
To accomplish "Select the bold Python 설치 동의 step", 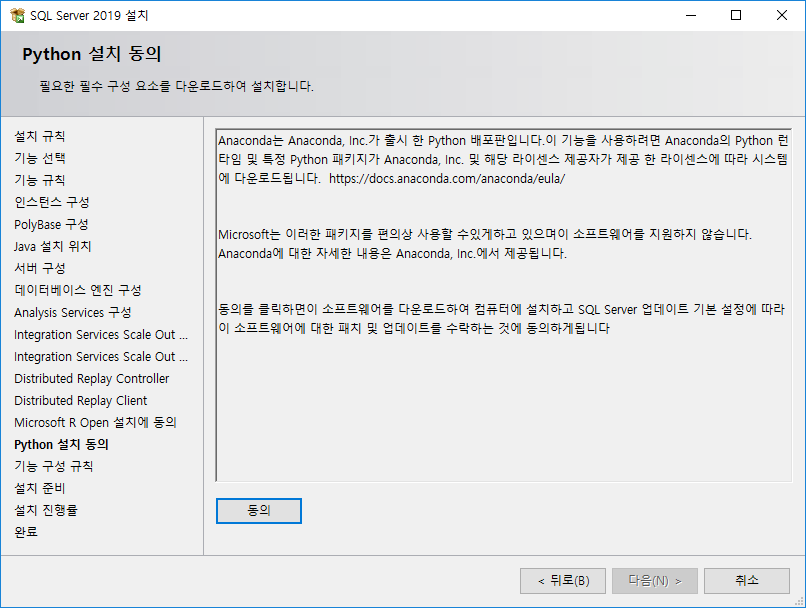I will pos(61,445).
